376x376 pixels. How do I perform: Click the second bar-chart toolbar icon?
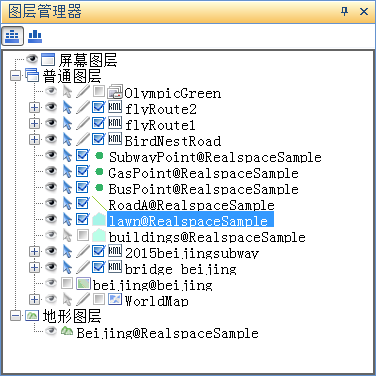click(35, 36)
